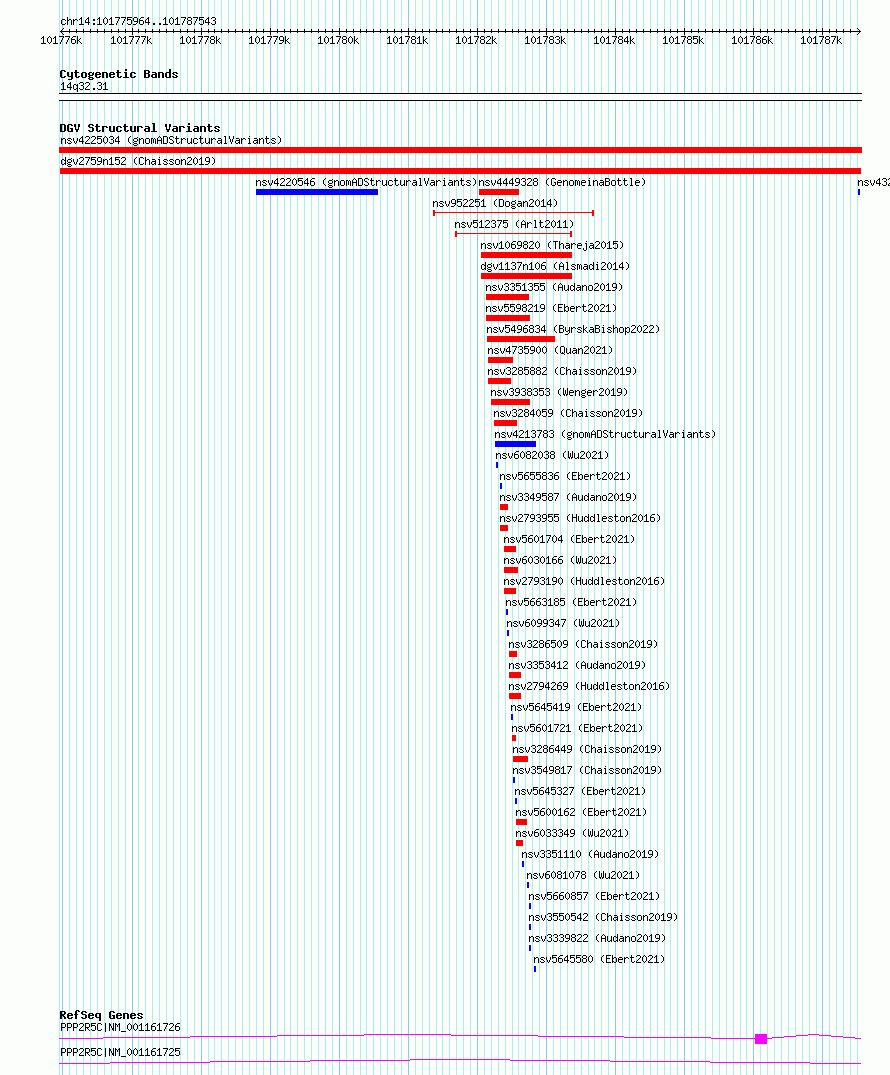Click nsv5645580 (Ebert2021) label
This screenshot has height=1075, width=890.
[x=599, y=959]
